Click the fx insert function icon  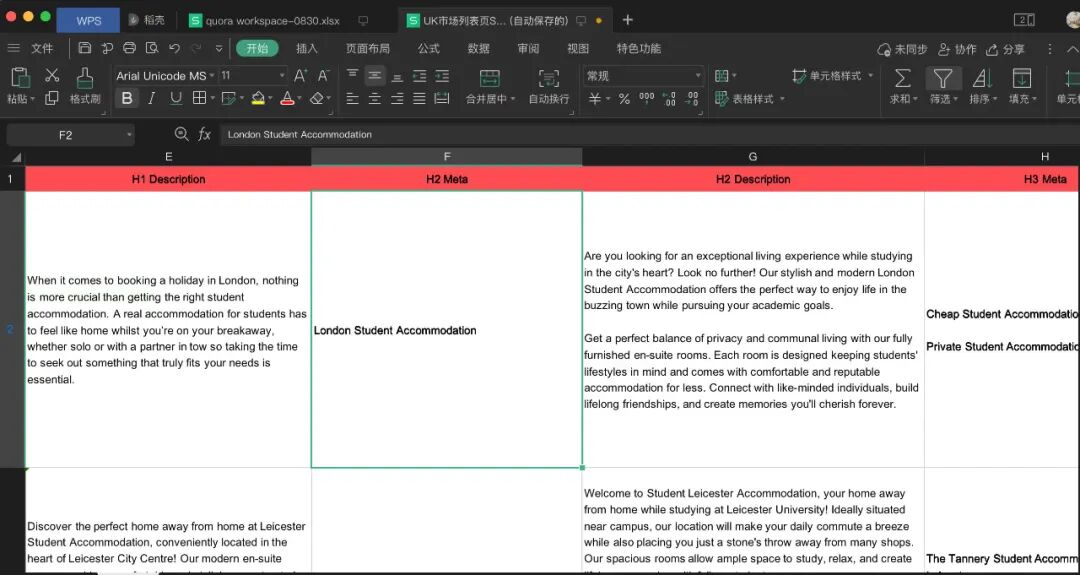(x=204, y=134)
